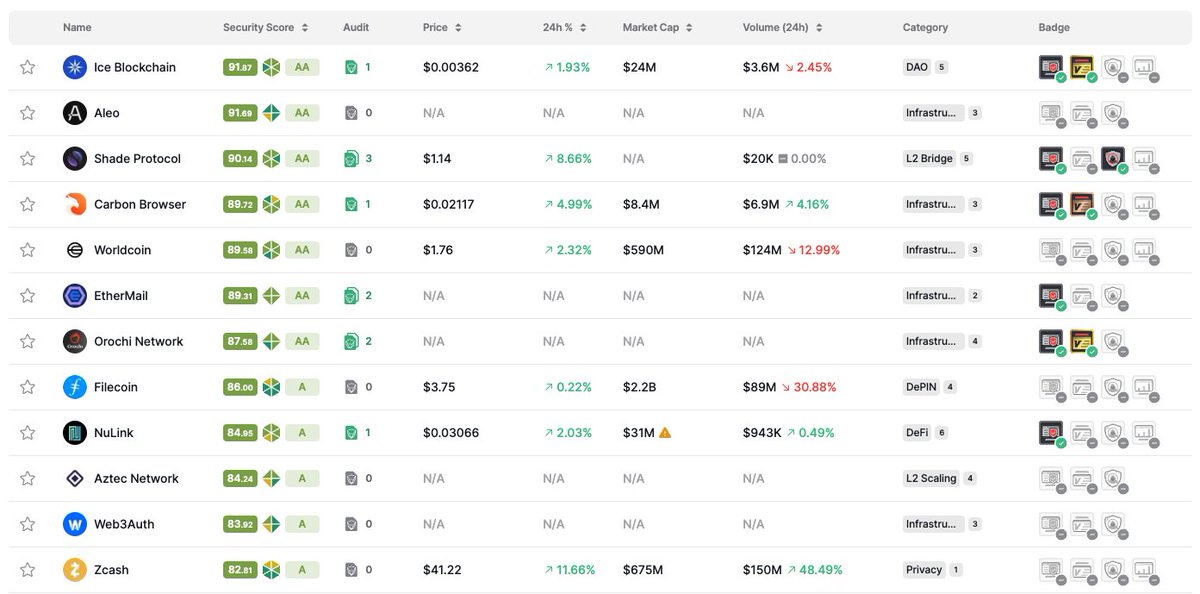Click third badge icon for Shade Protocol
The width and height of the screenshot is (1200, 594).
1114,159
